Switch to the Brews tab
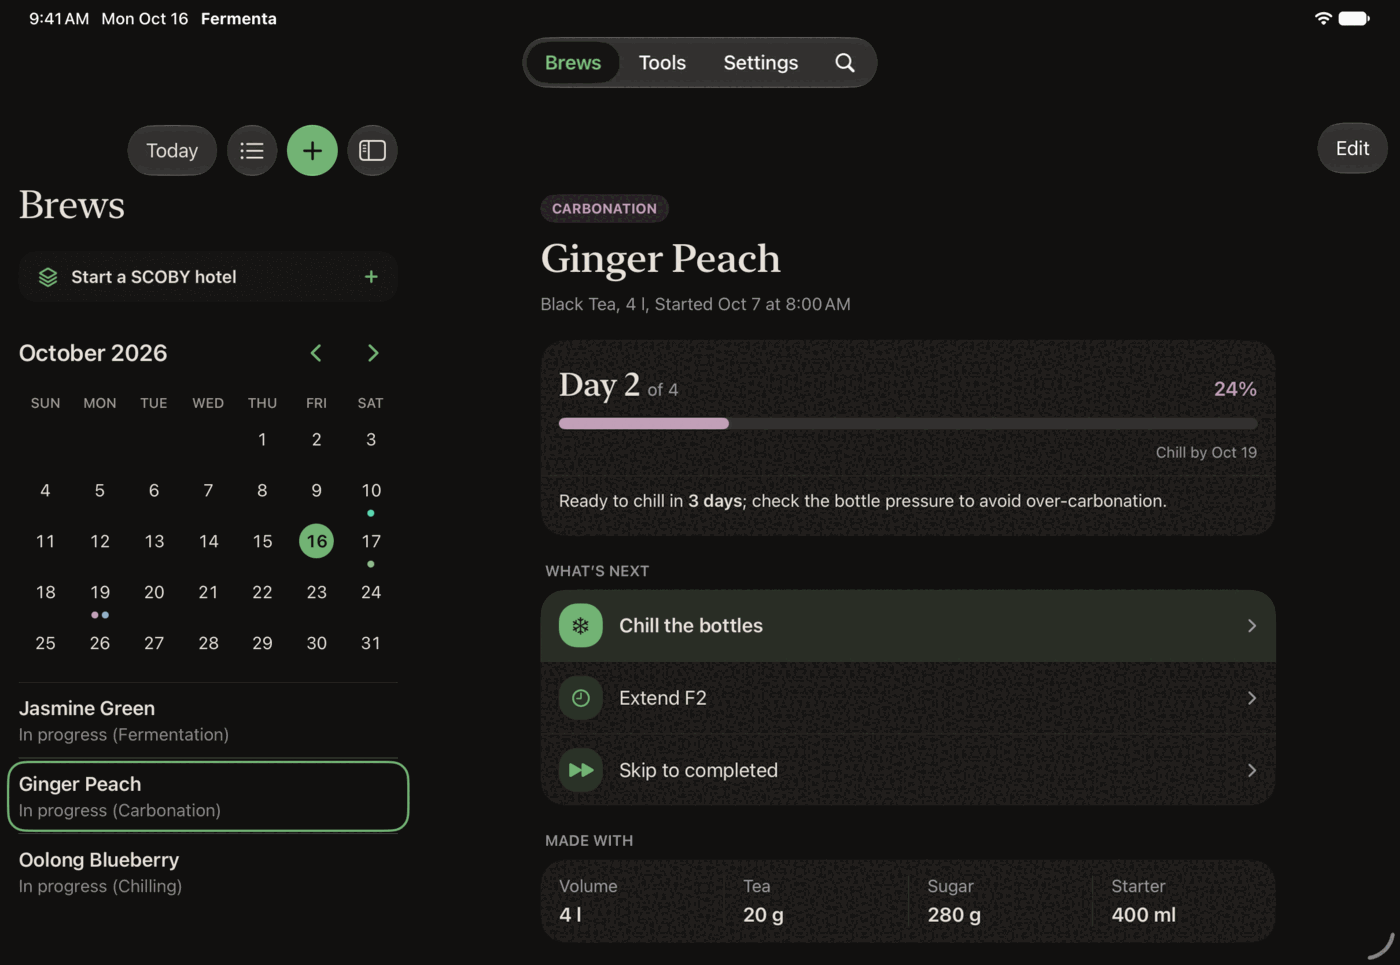The image size is (1400, 965). pyautogui.click(x=573, y=63)
